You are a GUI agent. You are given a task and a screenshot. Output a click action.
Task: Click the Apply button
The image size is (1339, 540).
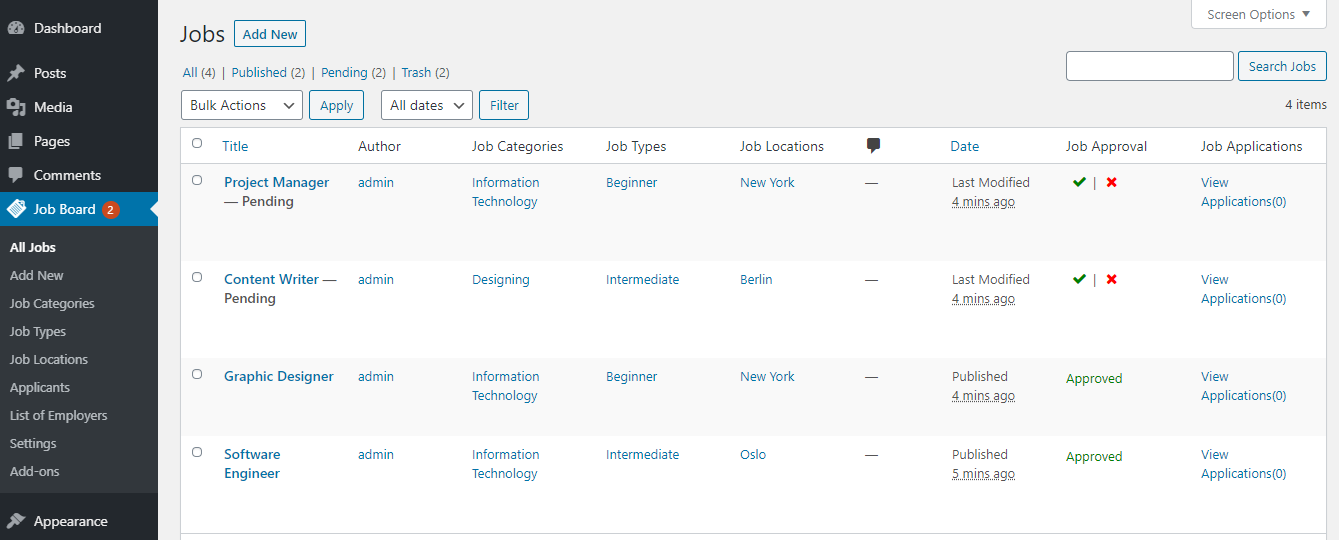tap(336, 105)
